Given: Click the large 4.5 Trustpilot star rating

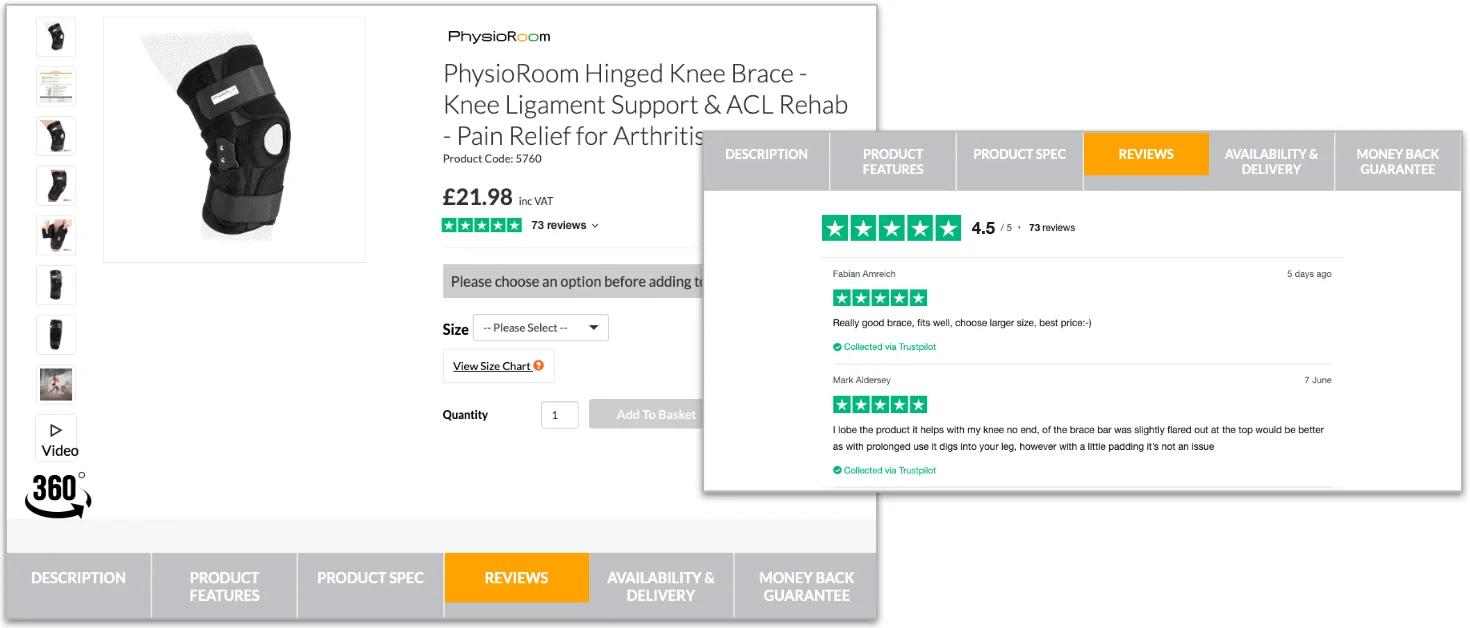Looking at the screenshot, I should click(891, 228).
